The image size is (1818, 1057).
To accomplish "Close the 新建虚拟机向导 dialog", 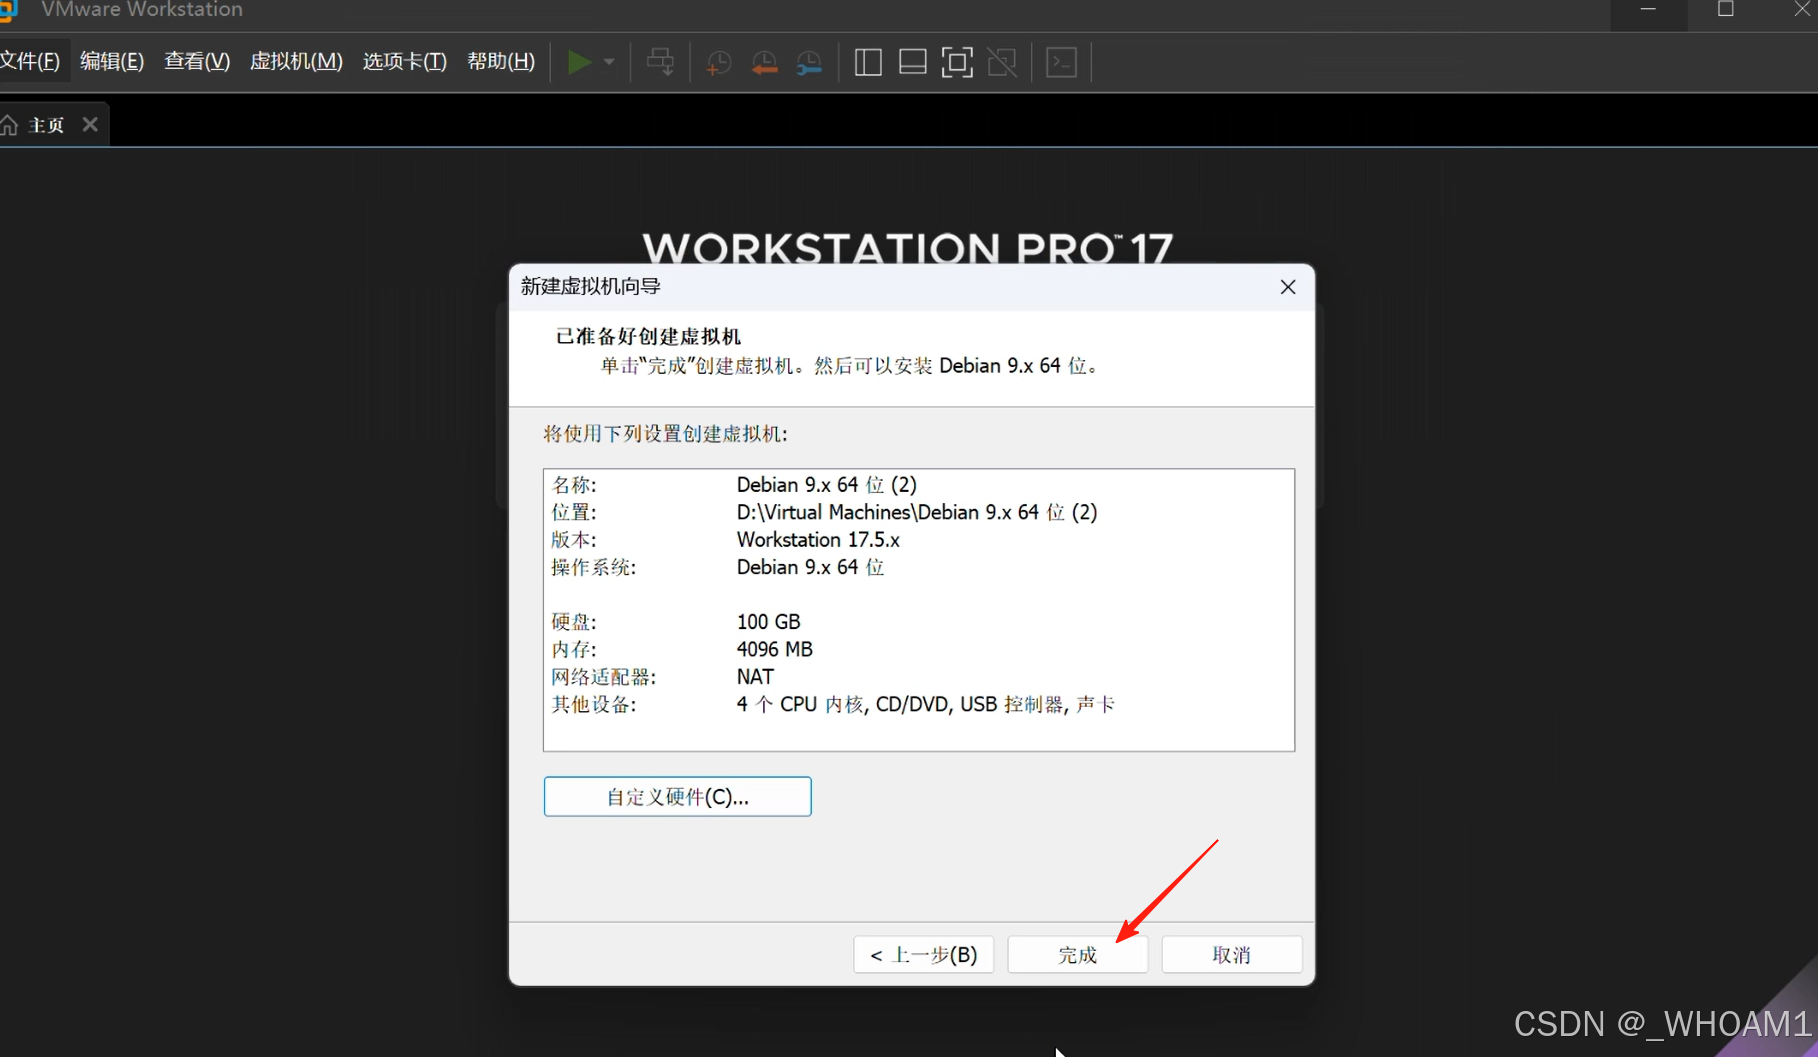I will click(1288, 287).
